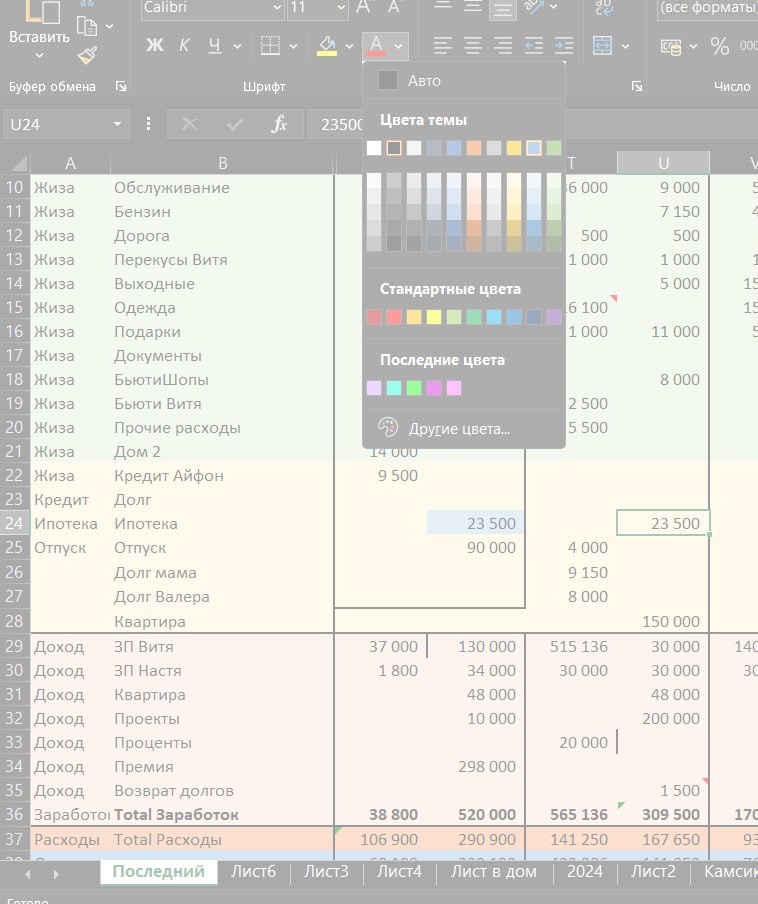
Task: Increase the cell indent
Action: pyautogui.click(x=564, y=46)
